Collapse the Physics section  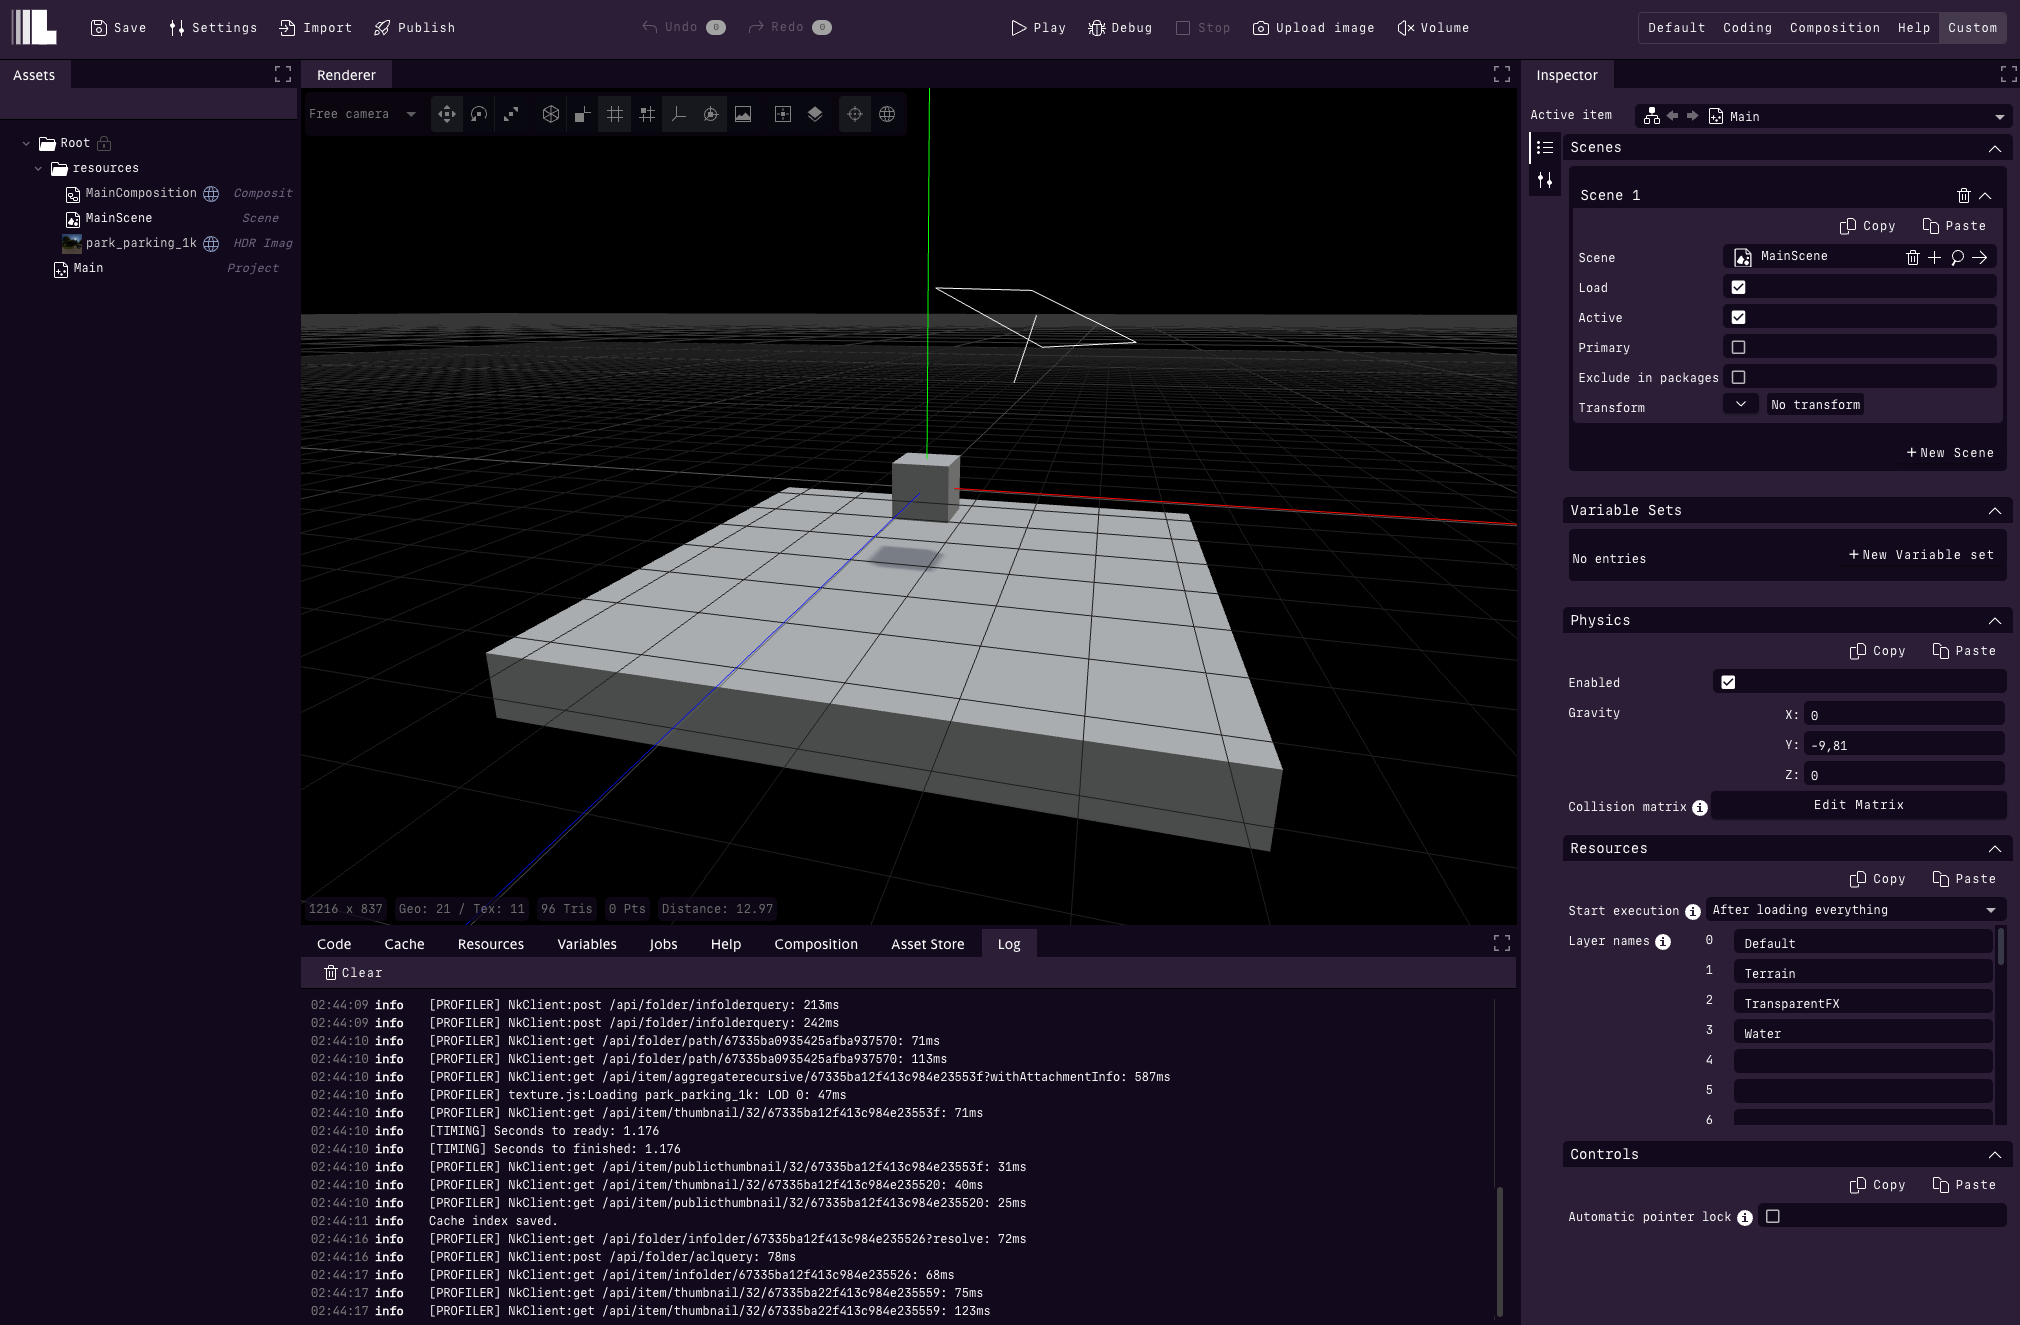(x=1994, y=621)
